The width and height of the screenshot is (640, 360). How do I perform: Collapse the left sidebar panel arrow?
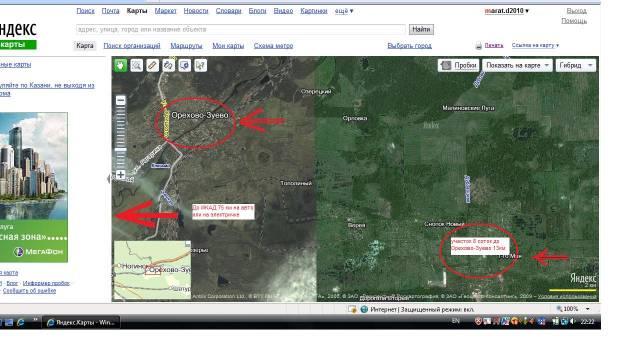point(109,178)
